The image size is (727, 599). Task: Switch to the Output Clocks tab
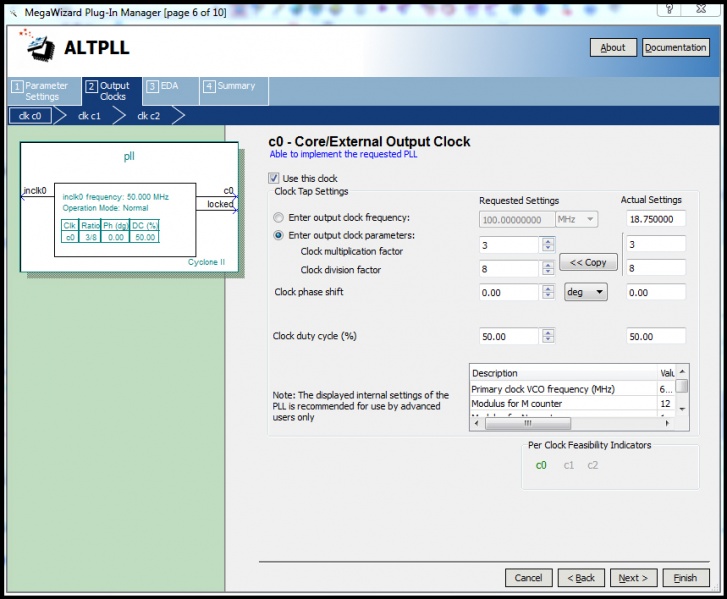(x=112, y=91)
